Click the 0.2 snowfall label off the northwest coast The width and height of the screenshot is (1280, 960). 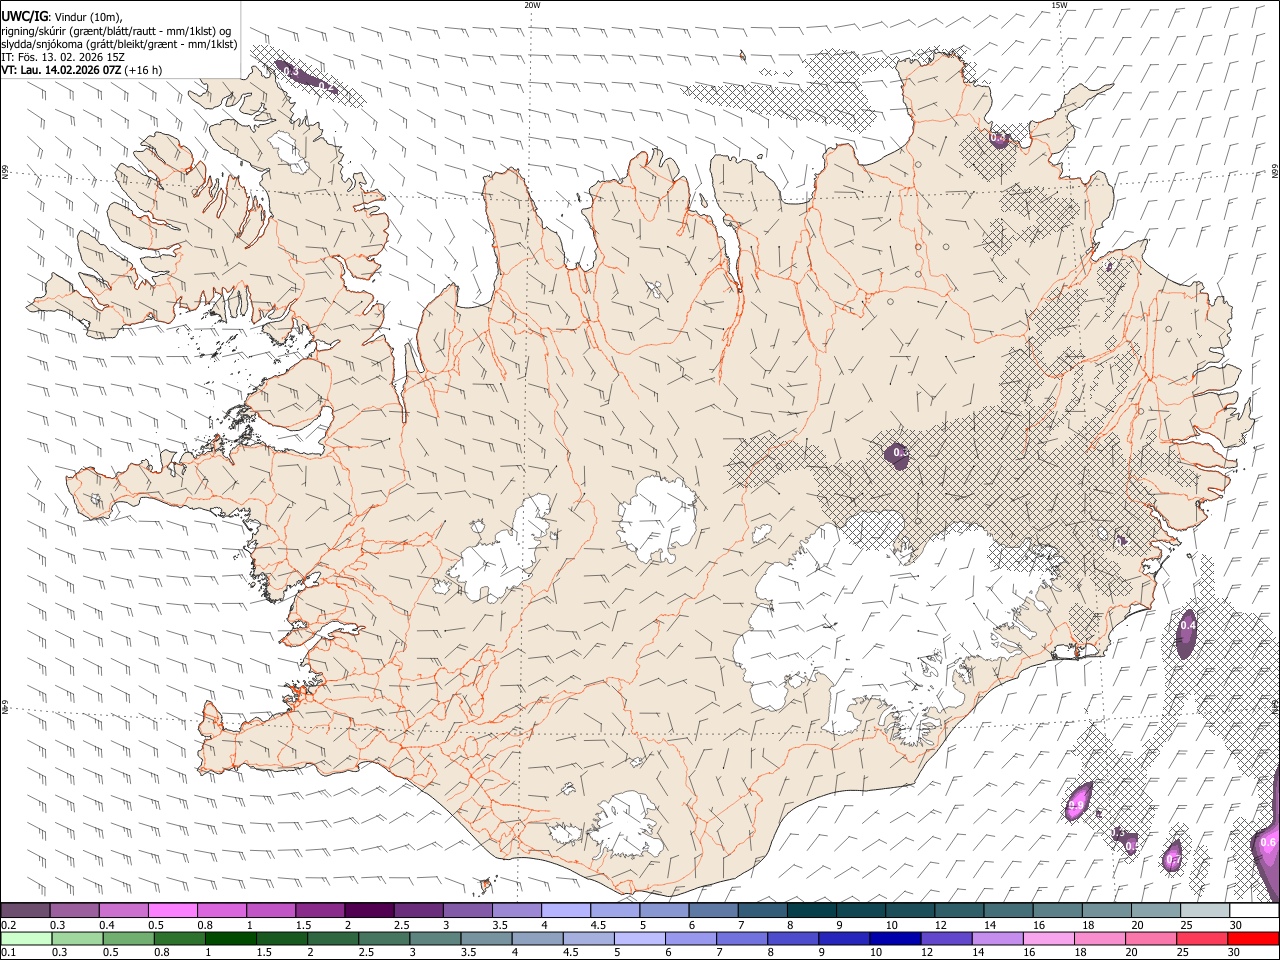(325, 88)
